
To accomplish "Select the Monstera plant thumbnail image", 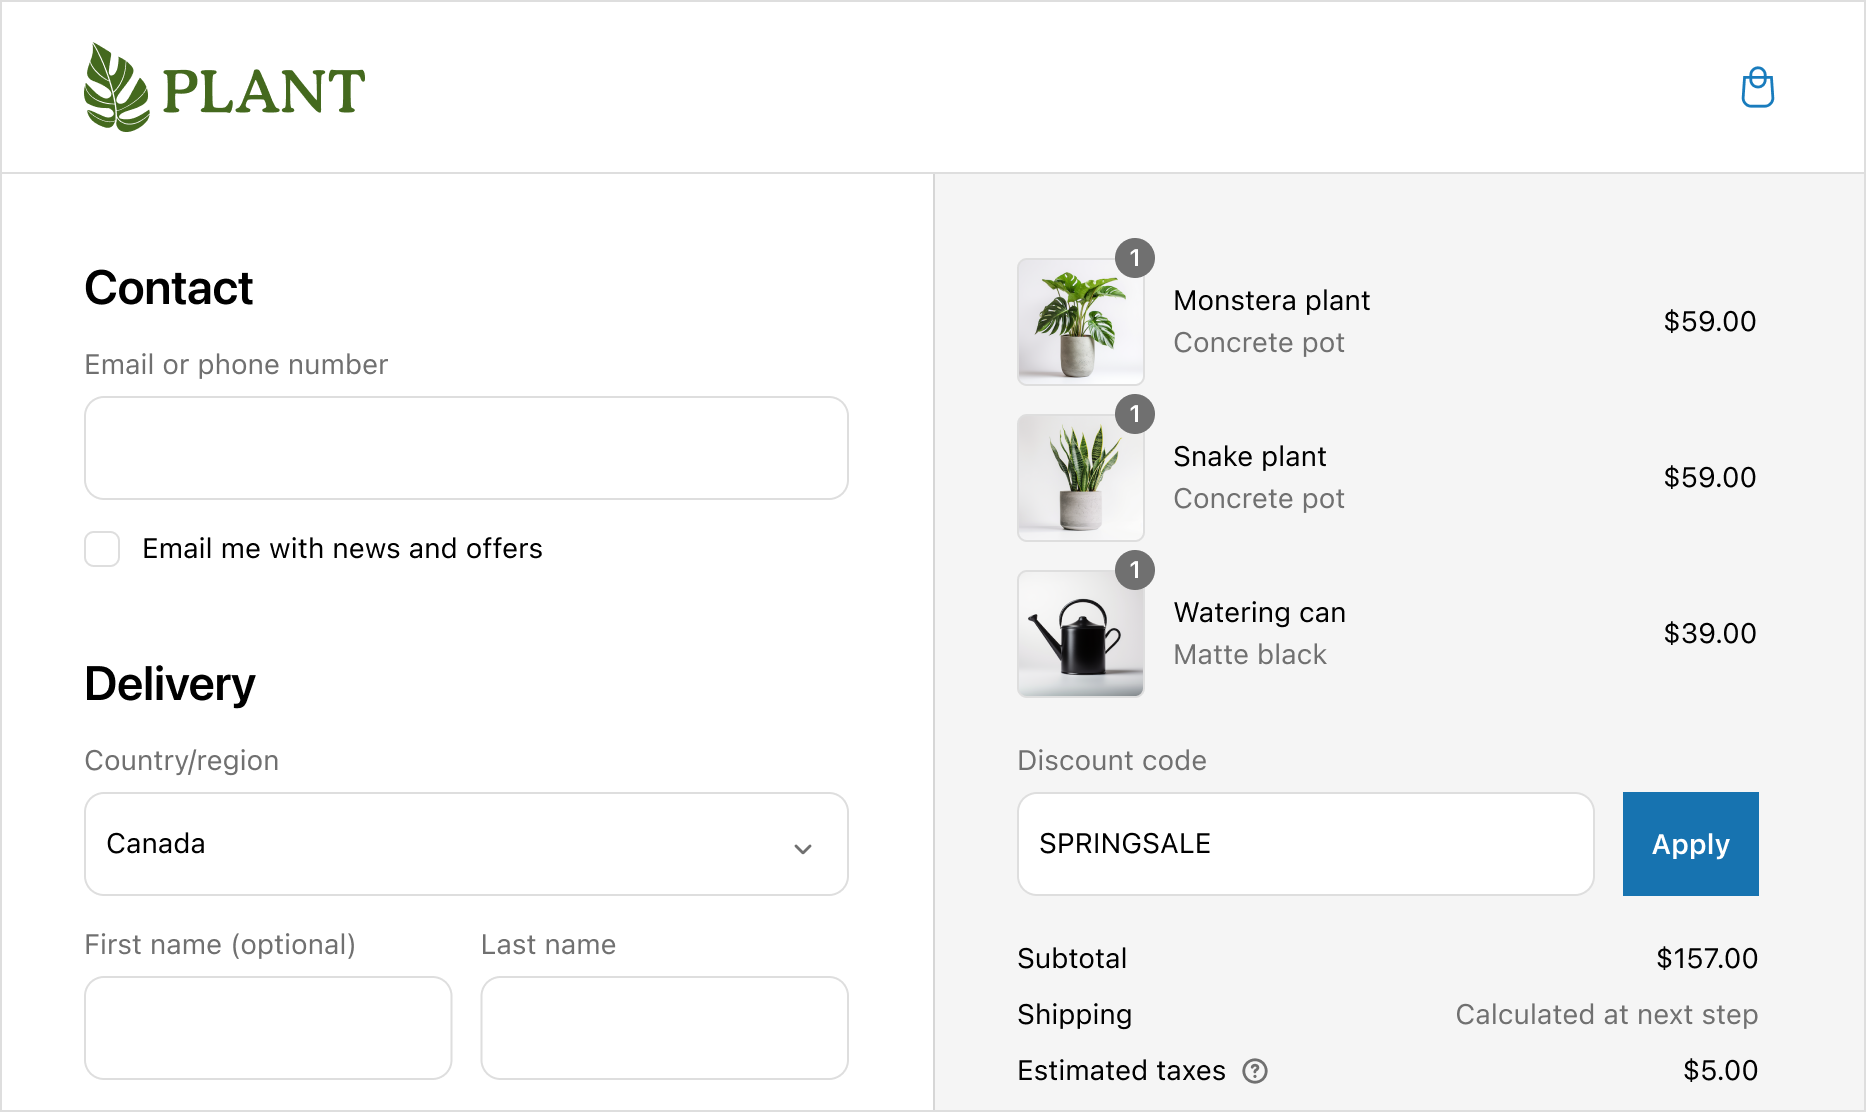I will (x=1080, y=322).
